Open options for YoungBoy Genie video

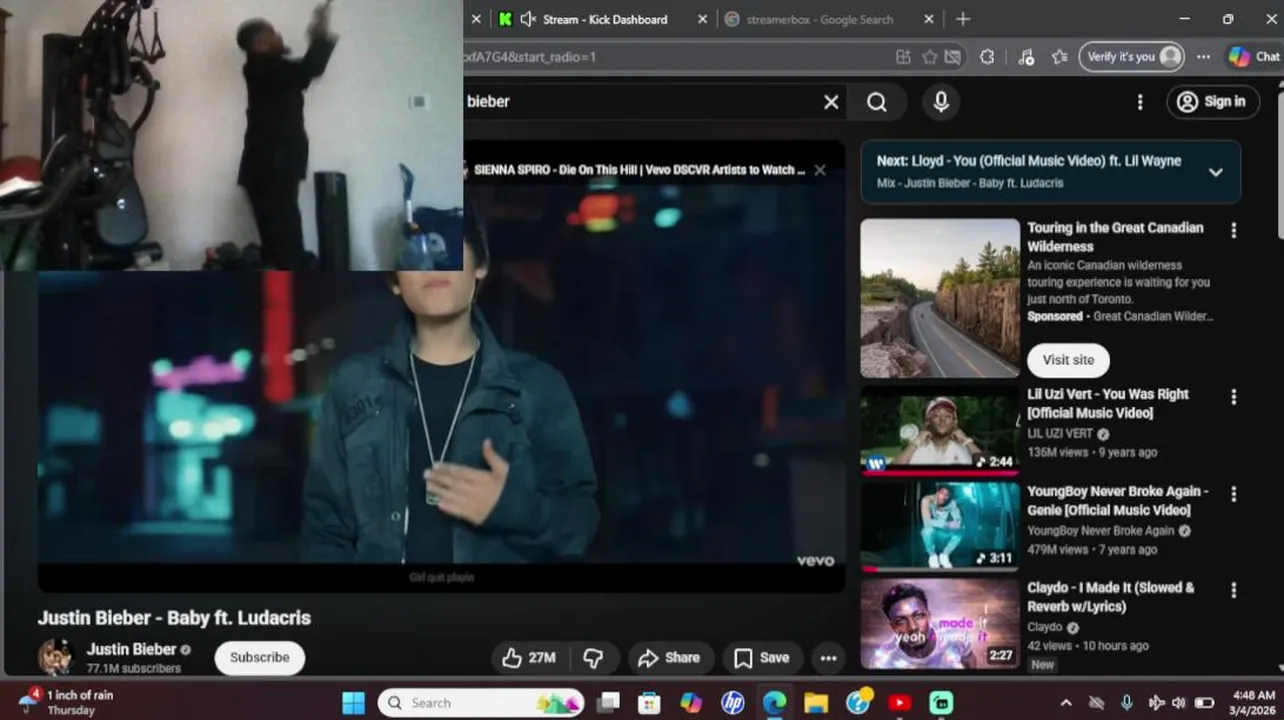point(1233,495)
